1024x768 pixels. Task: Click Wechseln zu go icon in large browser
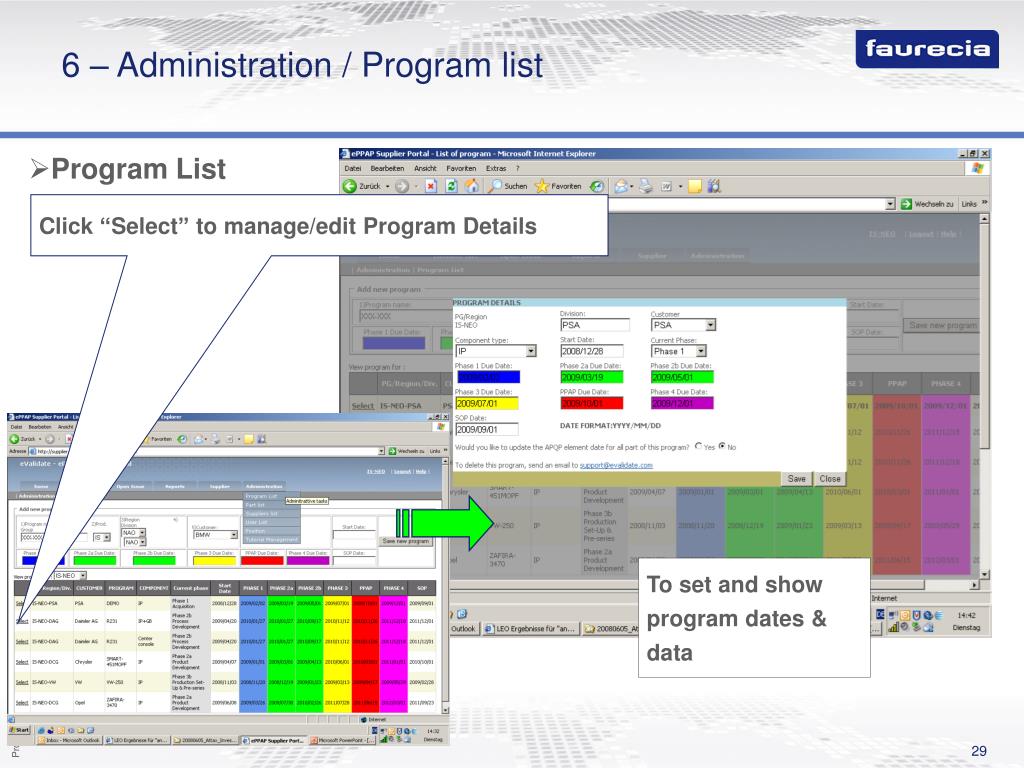coord(906,204)
